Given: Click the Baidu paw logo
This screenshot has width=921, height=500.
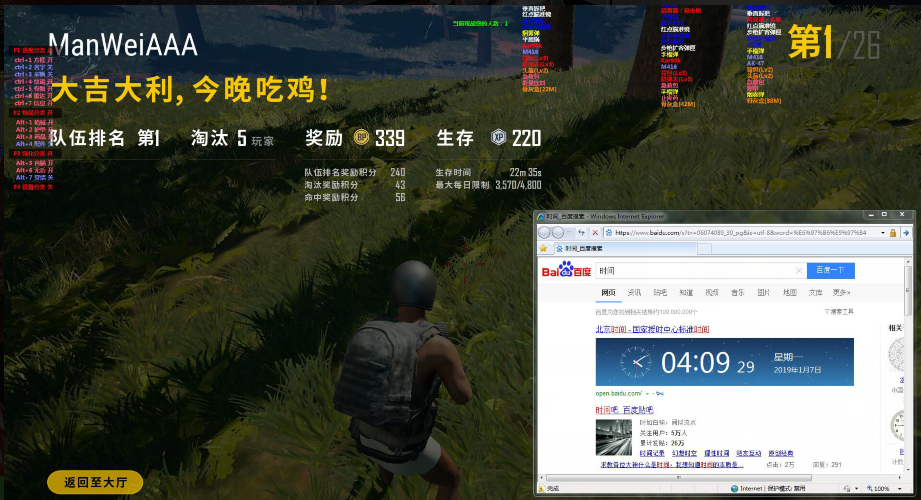Looking at the screenshot, I should 566,270.
